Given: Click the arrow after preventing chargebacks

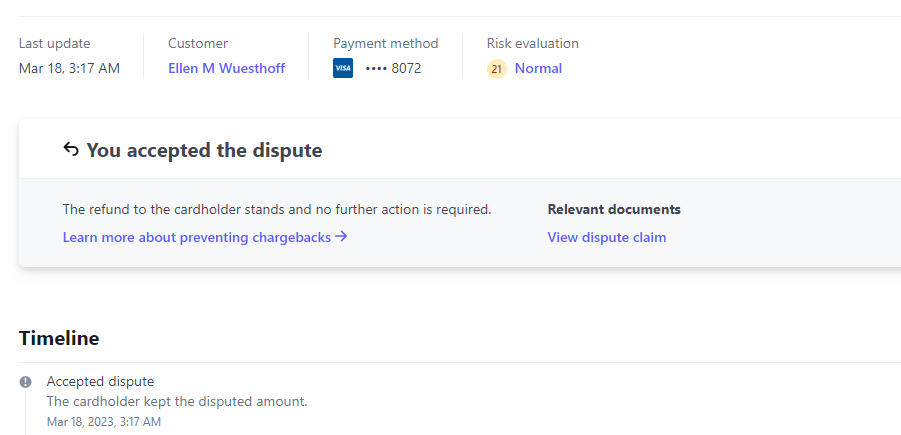Looking at the screenshot, I should click(341, 237).
